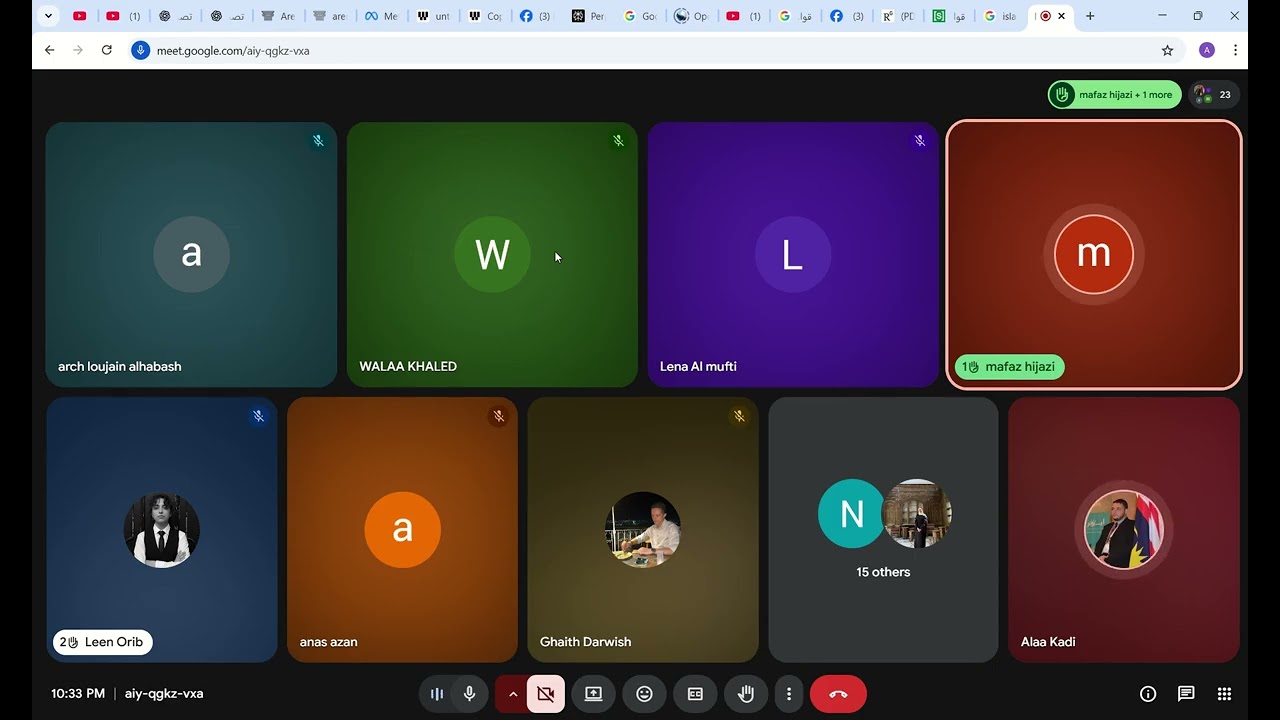Click the meeting code aiy-qgkz-vxa in the bottom bar
Screen dimensions: 1280x720
tap(164, 694)
